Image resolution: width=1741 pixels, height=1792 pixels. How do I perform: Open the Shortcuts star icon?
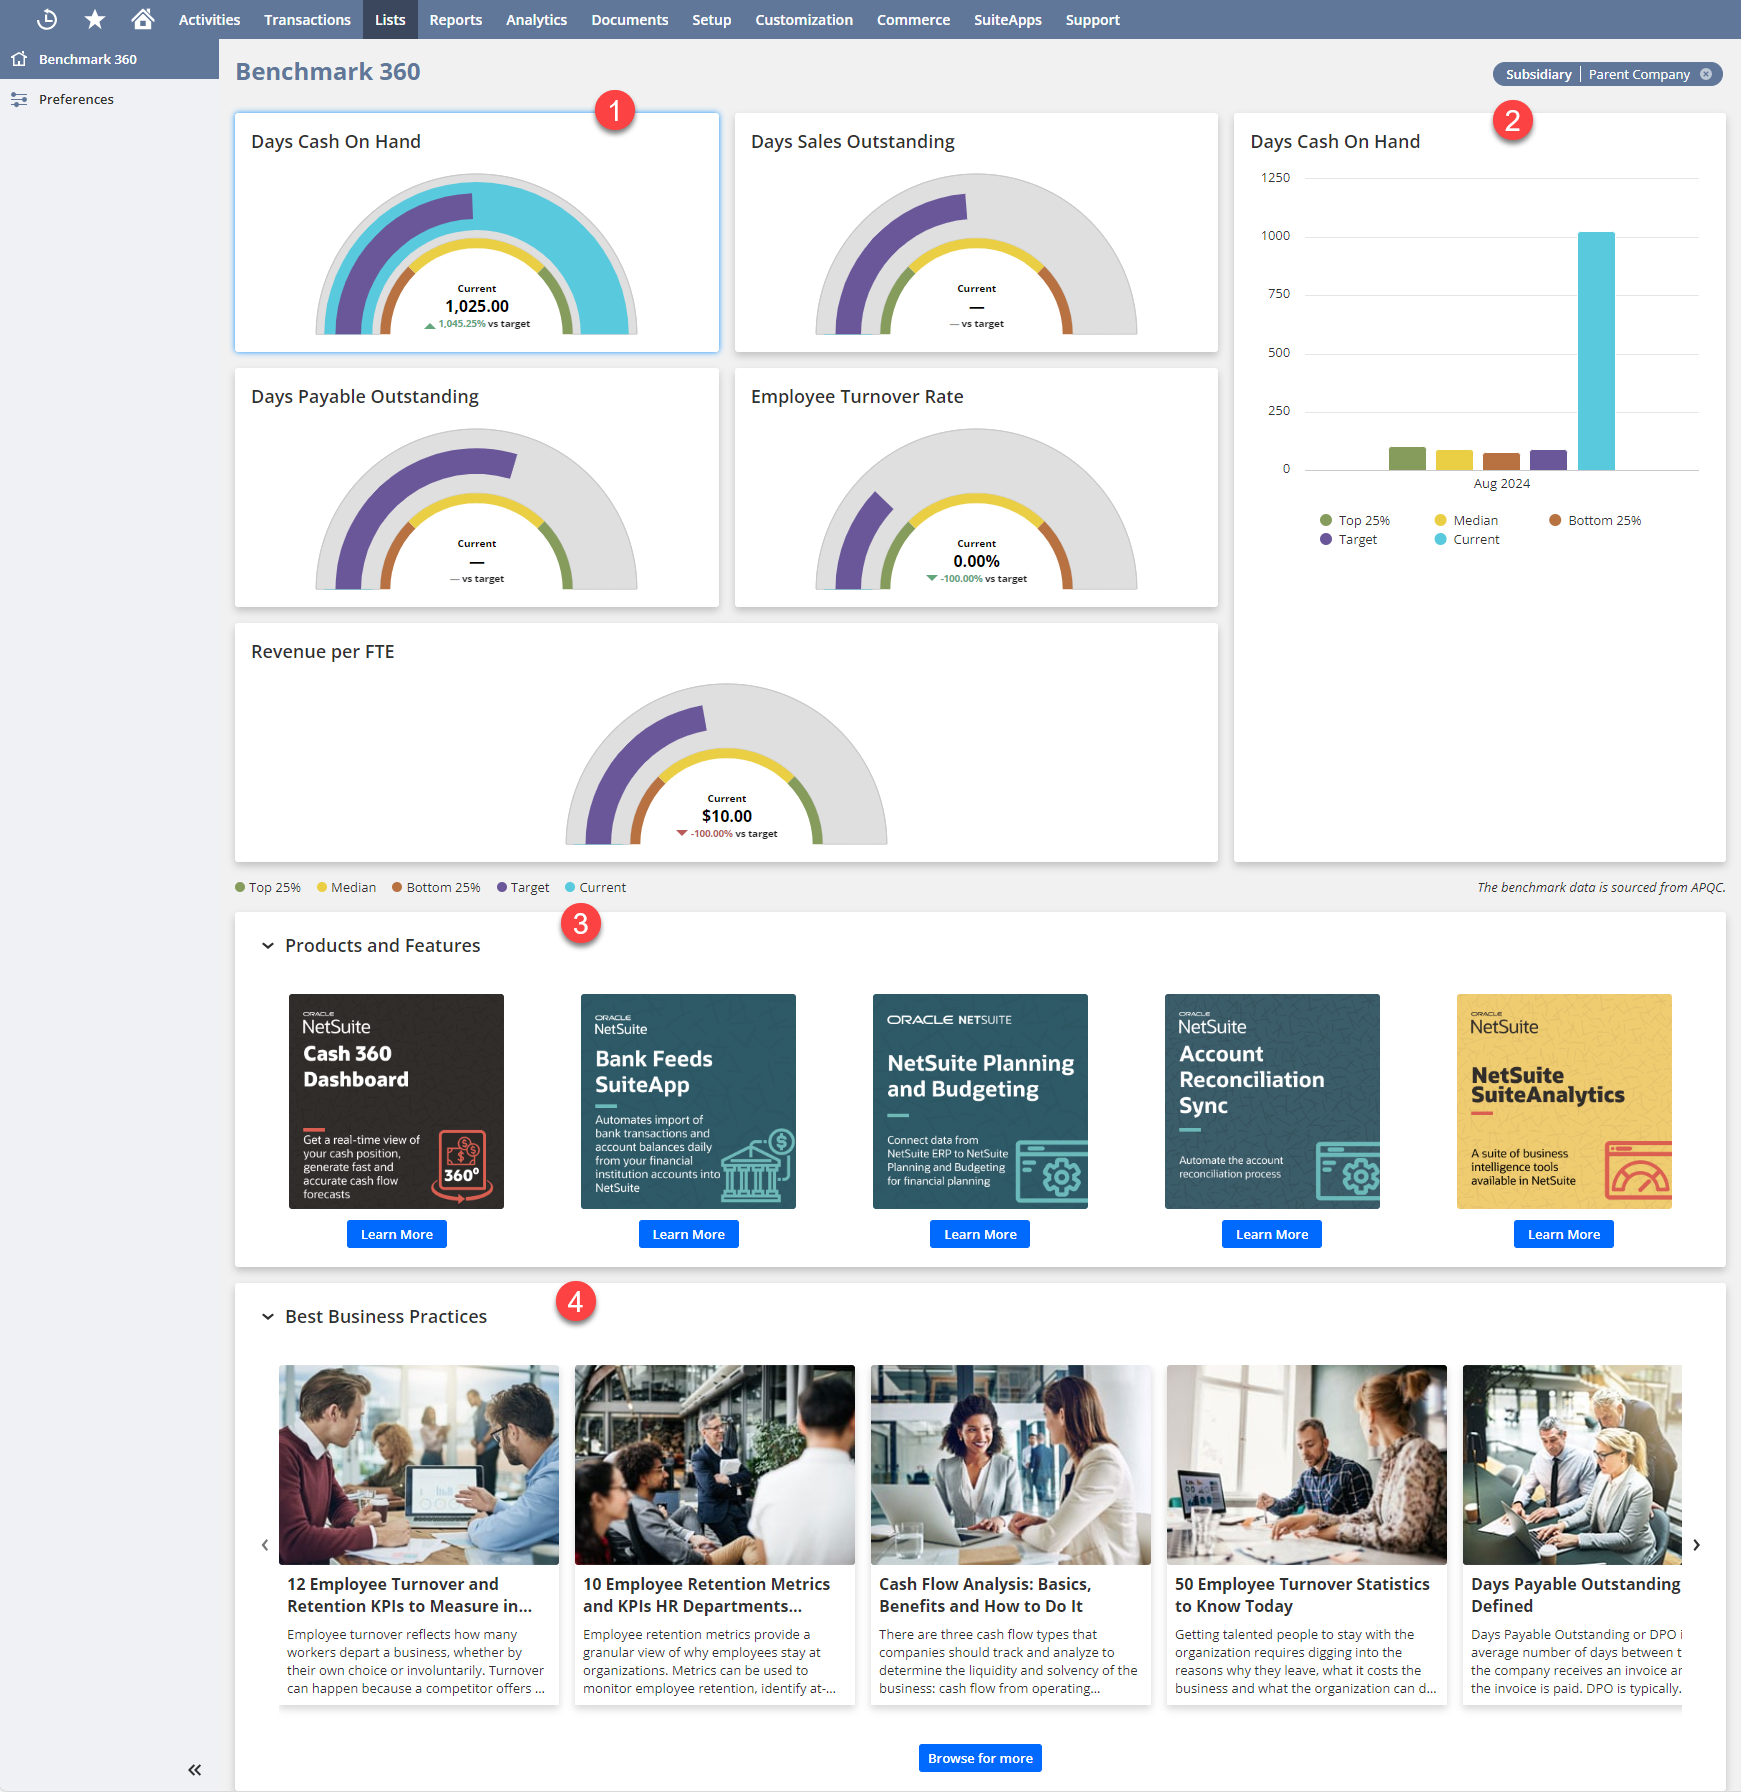(x=95, y=19)
